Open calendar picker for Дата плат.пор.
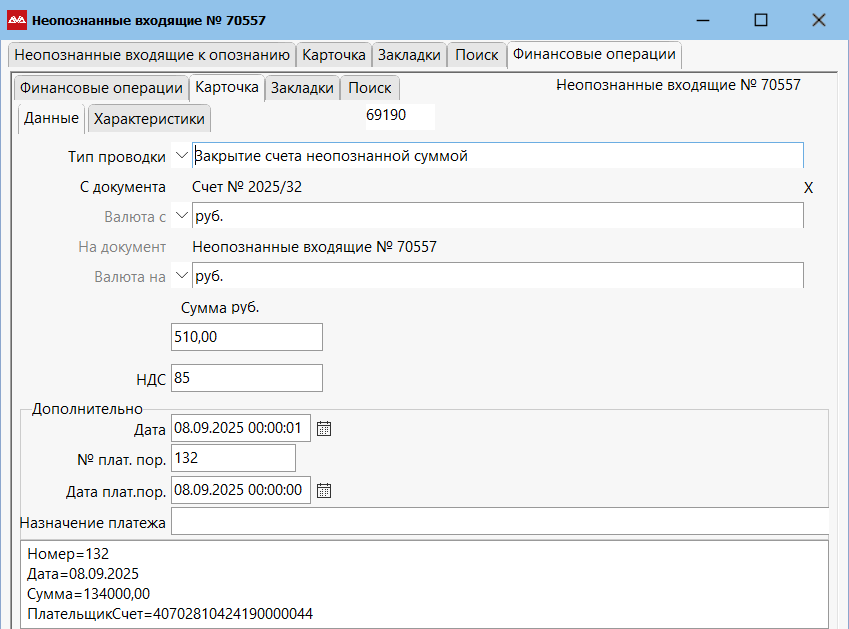Viewport: 849px width, 629px height. click(x=324, y=490)
